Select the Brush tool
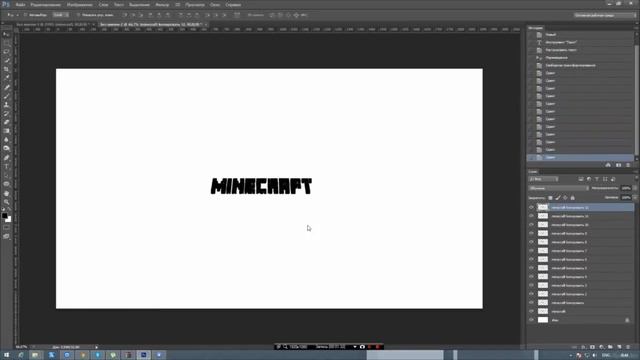Image resolution: width=640 pixels, height=360 pixels. 6,96
